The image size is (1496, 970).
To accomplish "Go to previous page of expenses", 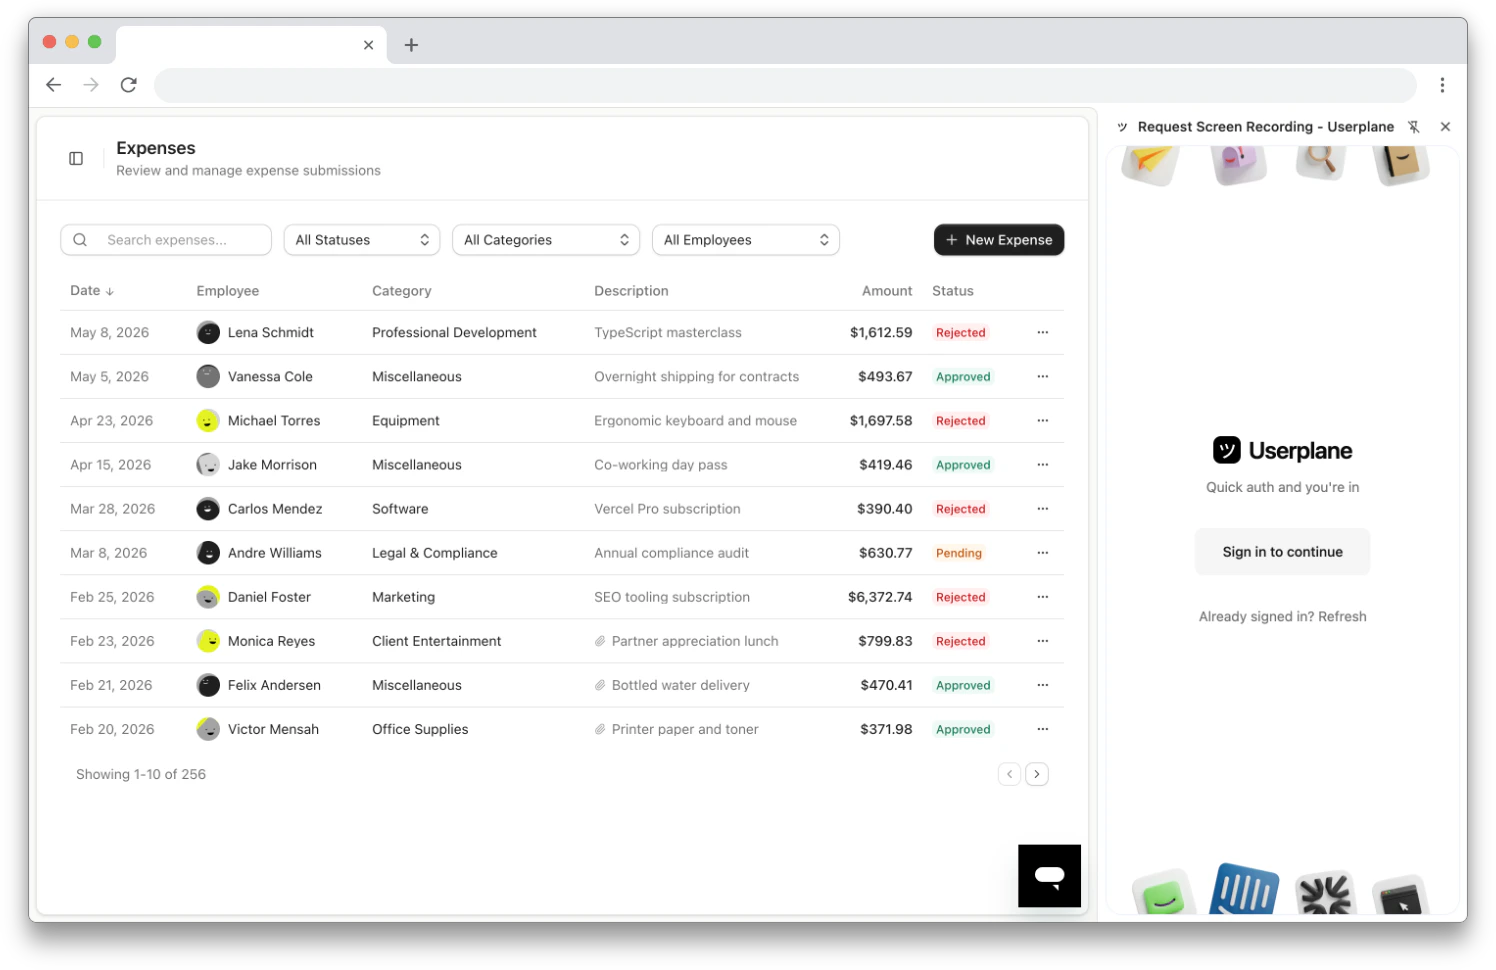I will 1009,774.
